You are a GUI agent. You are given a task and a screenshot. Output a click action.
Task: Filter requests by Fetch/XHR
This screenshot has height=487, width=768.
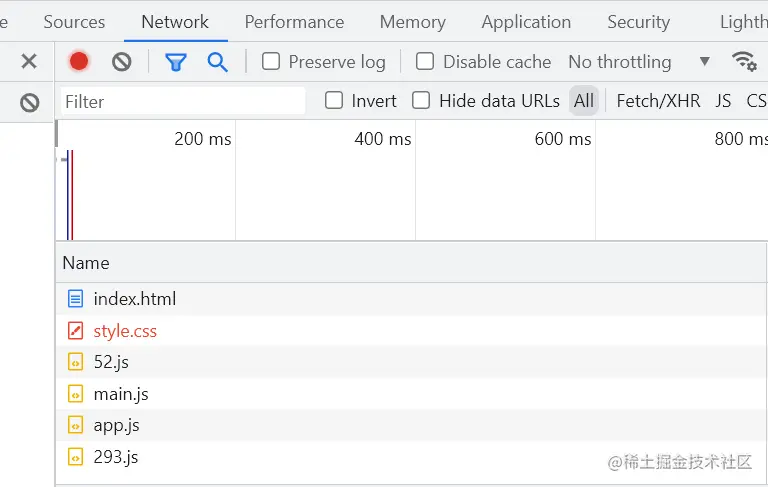pos(658,101)
